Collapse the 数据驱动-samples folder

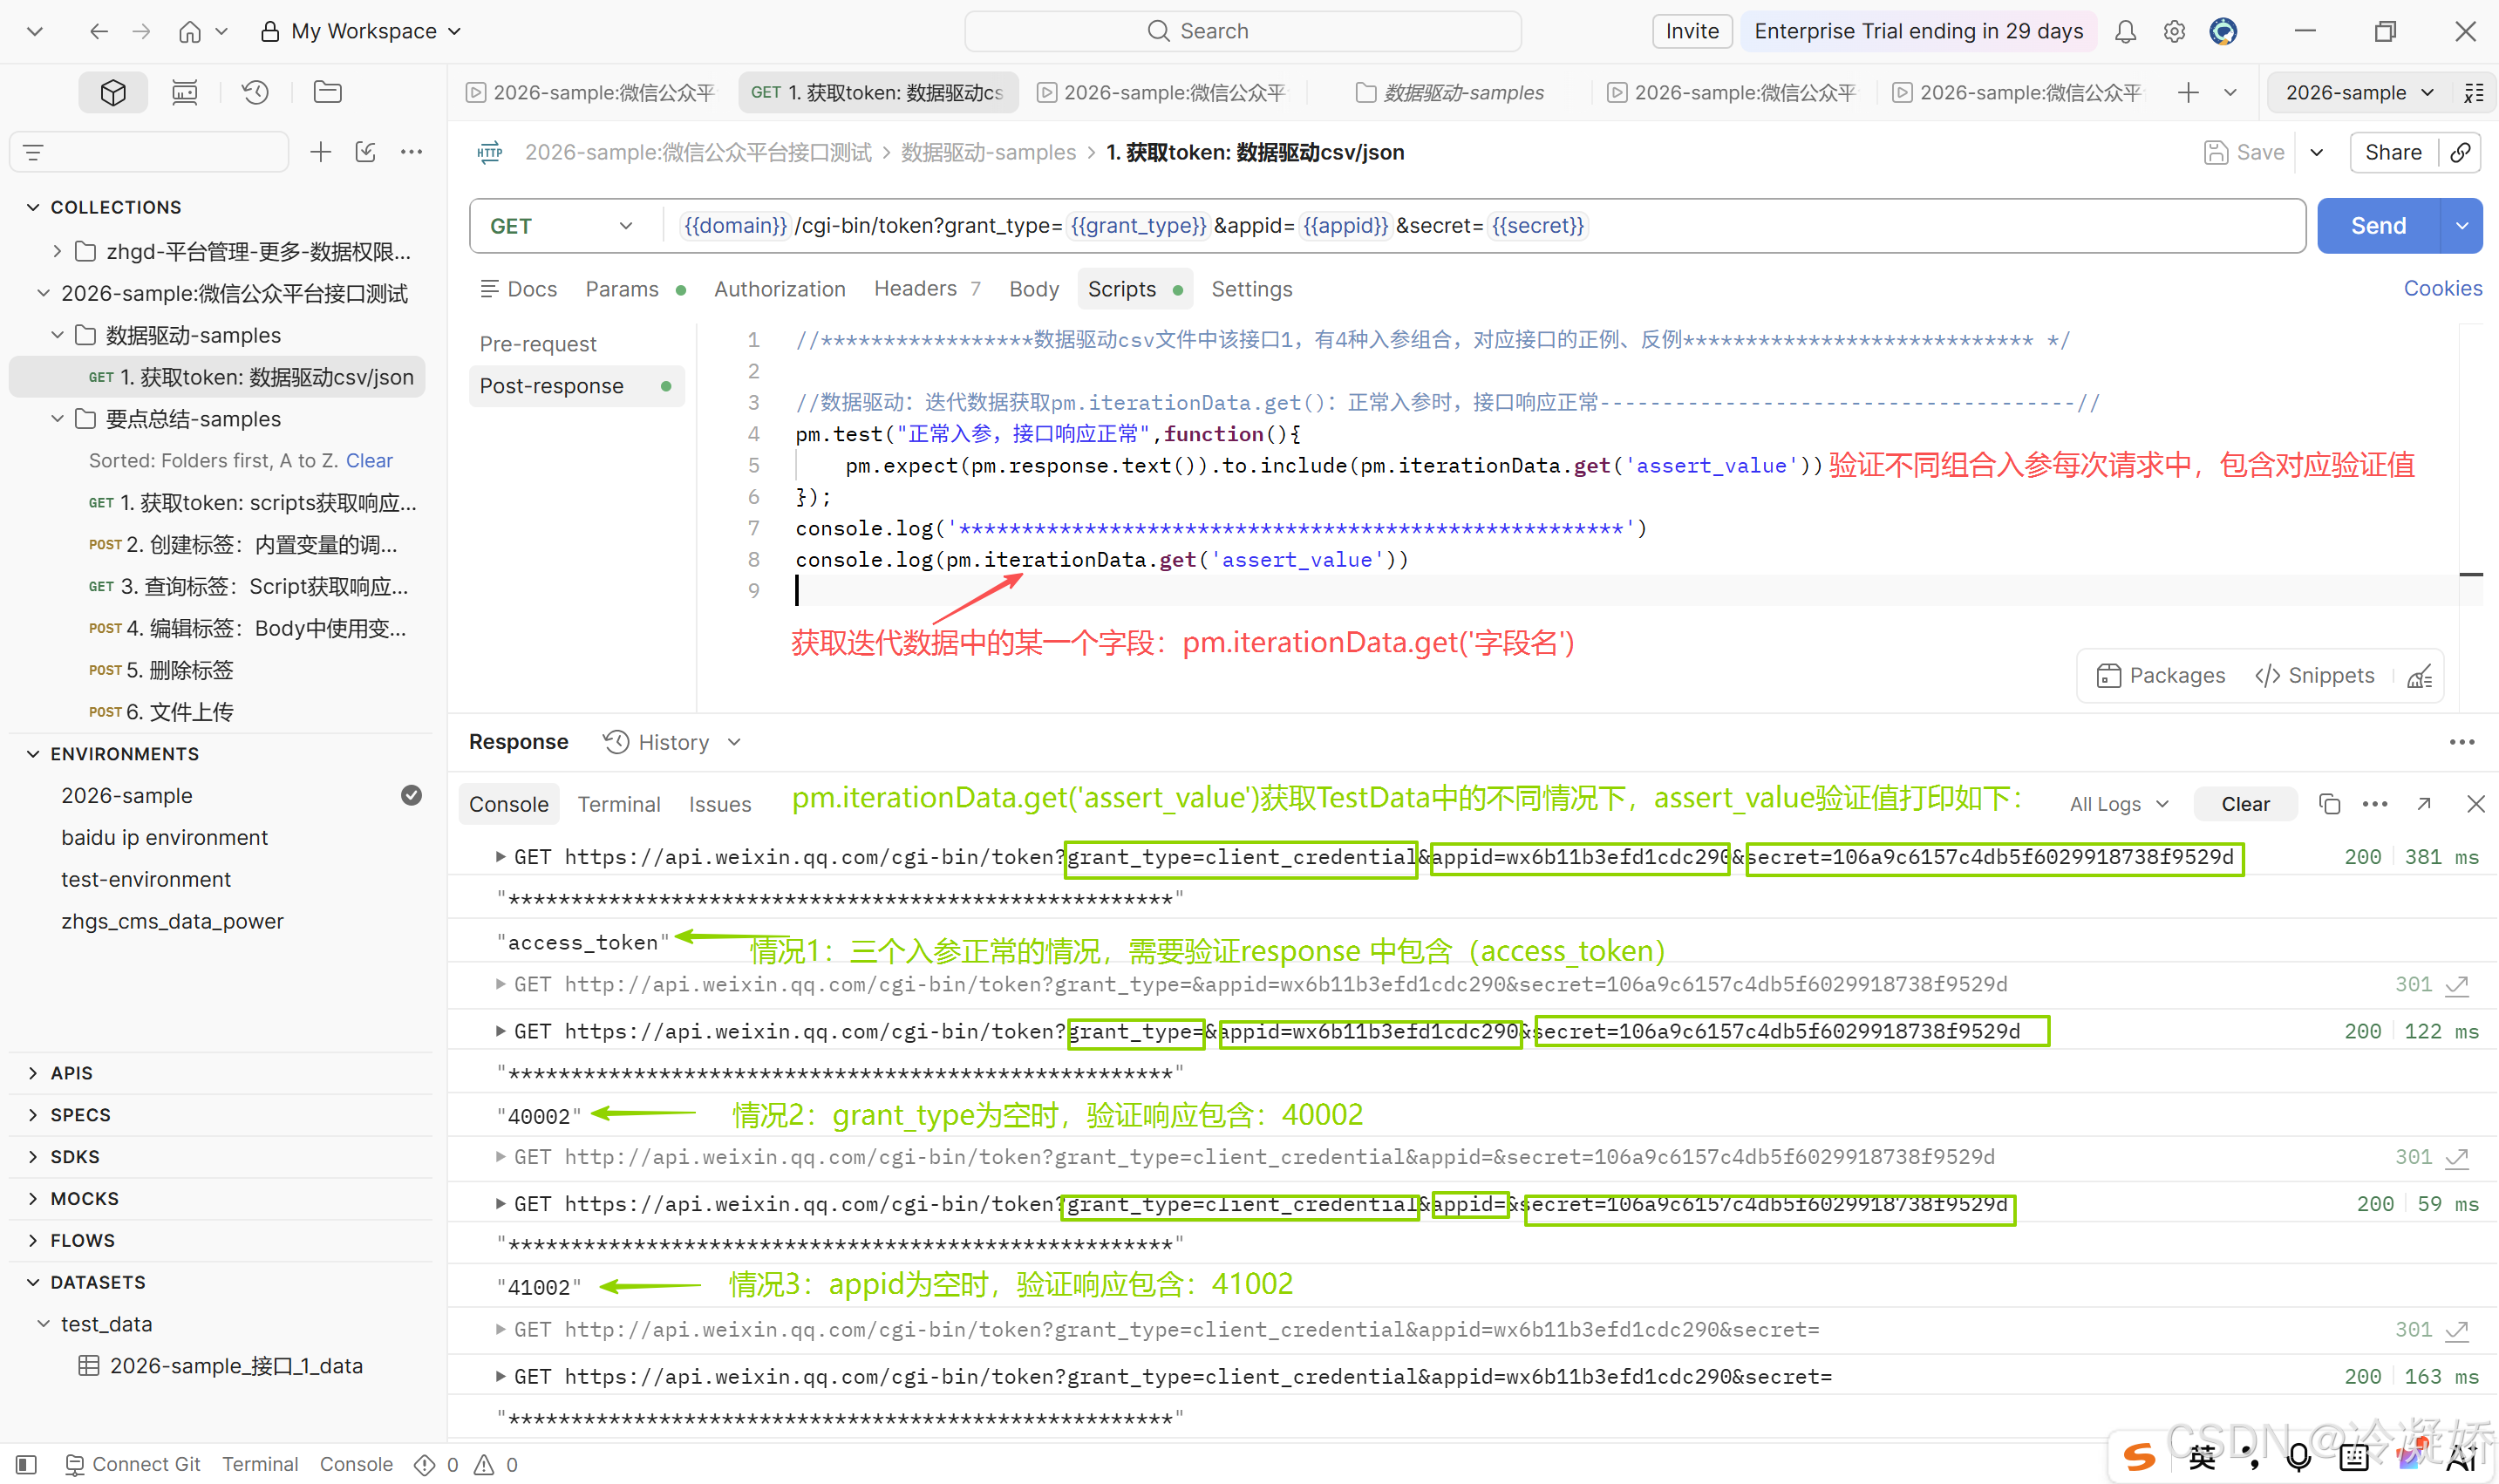coord(57,335)
